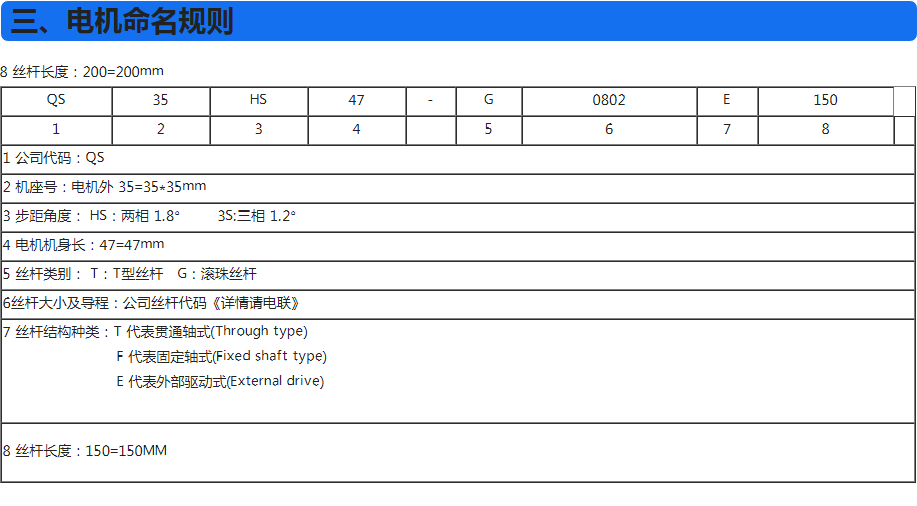
Task: Select the row '8 丝杆长度：150=150MM' inside table
Action: coord(458,452)
